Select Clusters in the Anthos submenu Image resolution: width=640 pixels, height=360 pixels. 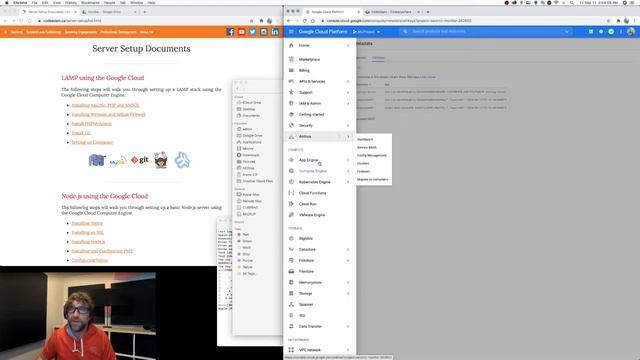coord(363,163)
